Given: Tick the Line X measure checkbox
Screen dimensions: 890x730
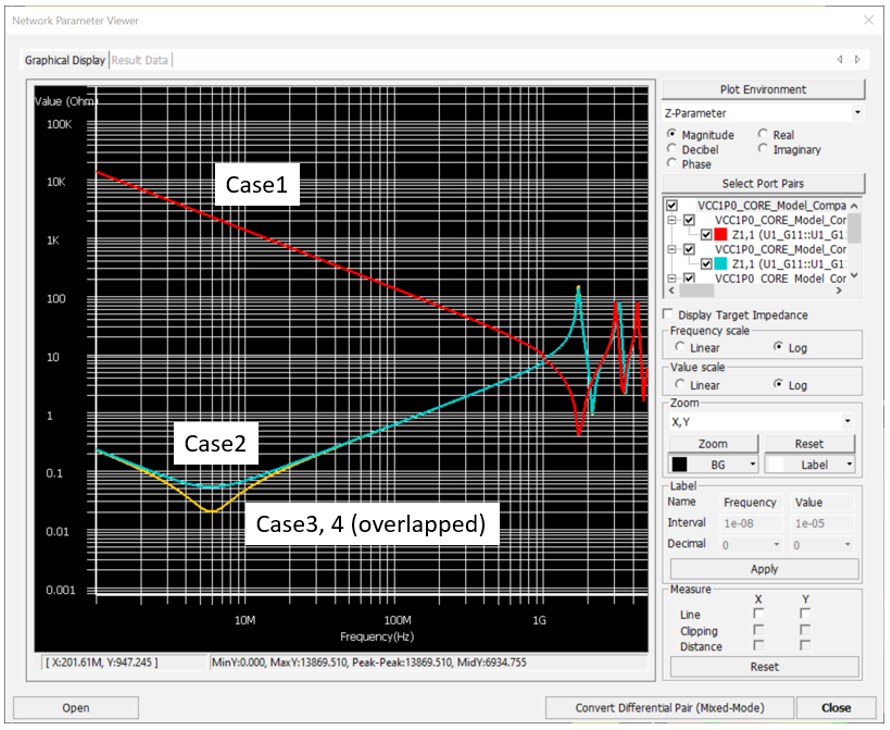Looking at the screenshot, I should click(x=758, y=614).
